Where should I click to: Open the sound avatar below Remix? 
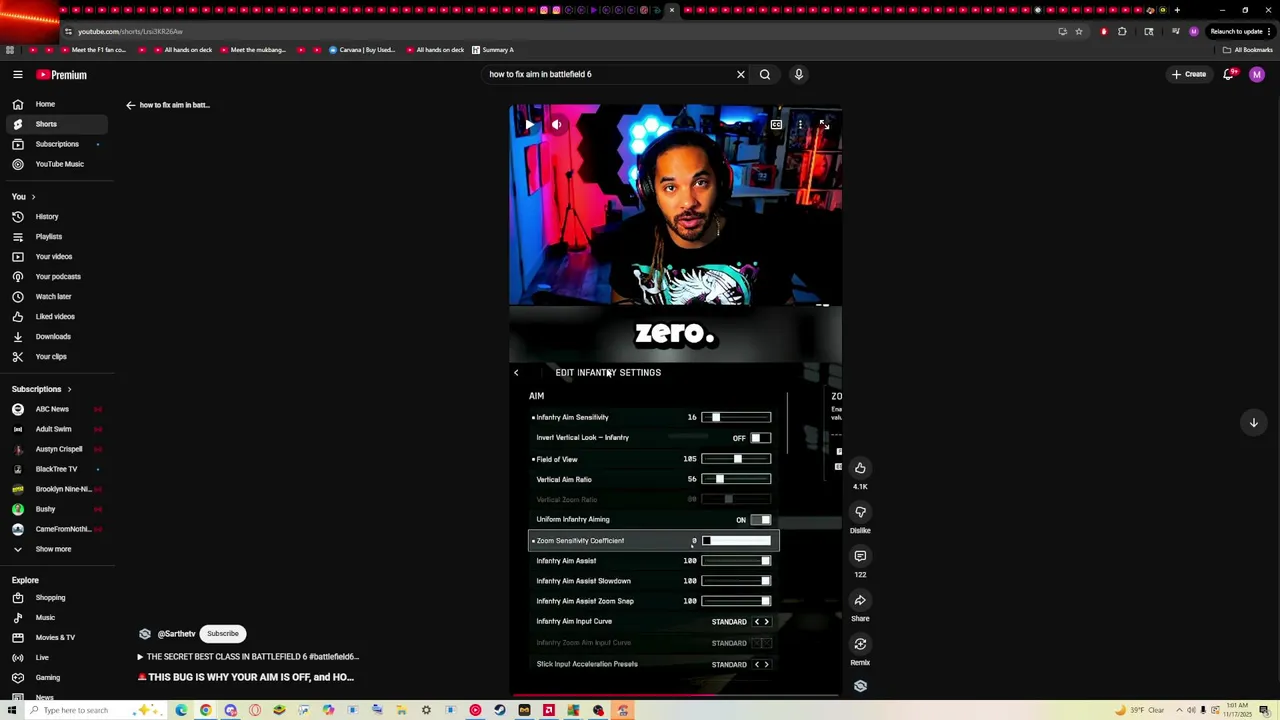coord(860,686)
